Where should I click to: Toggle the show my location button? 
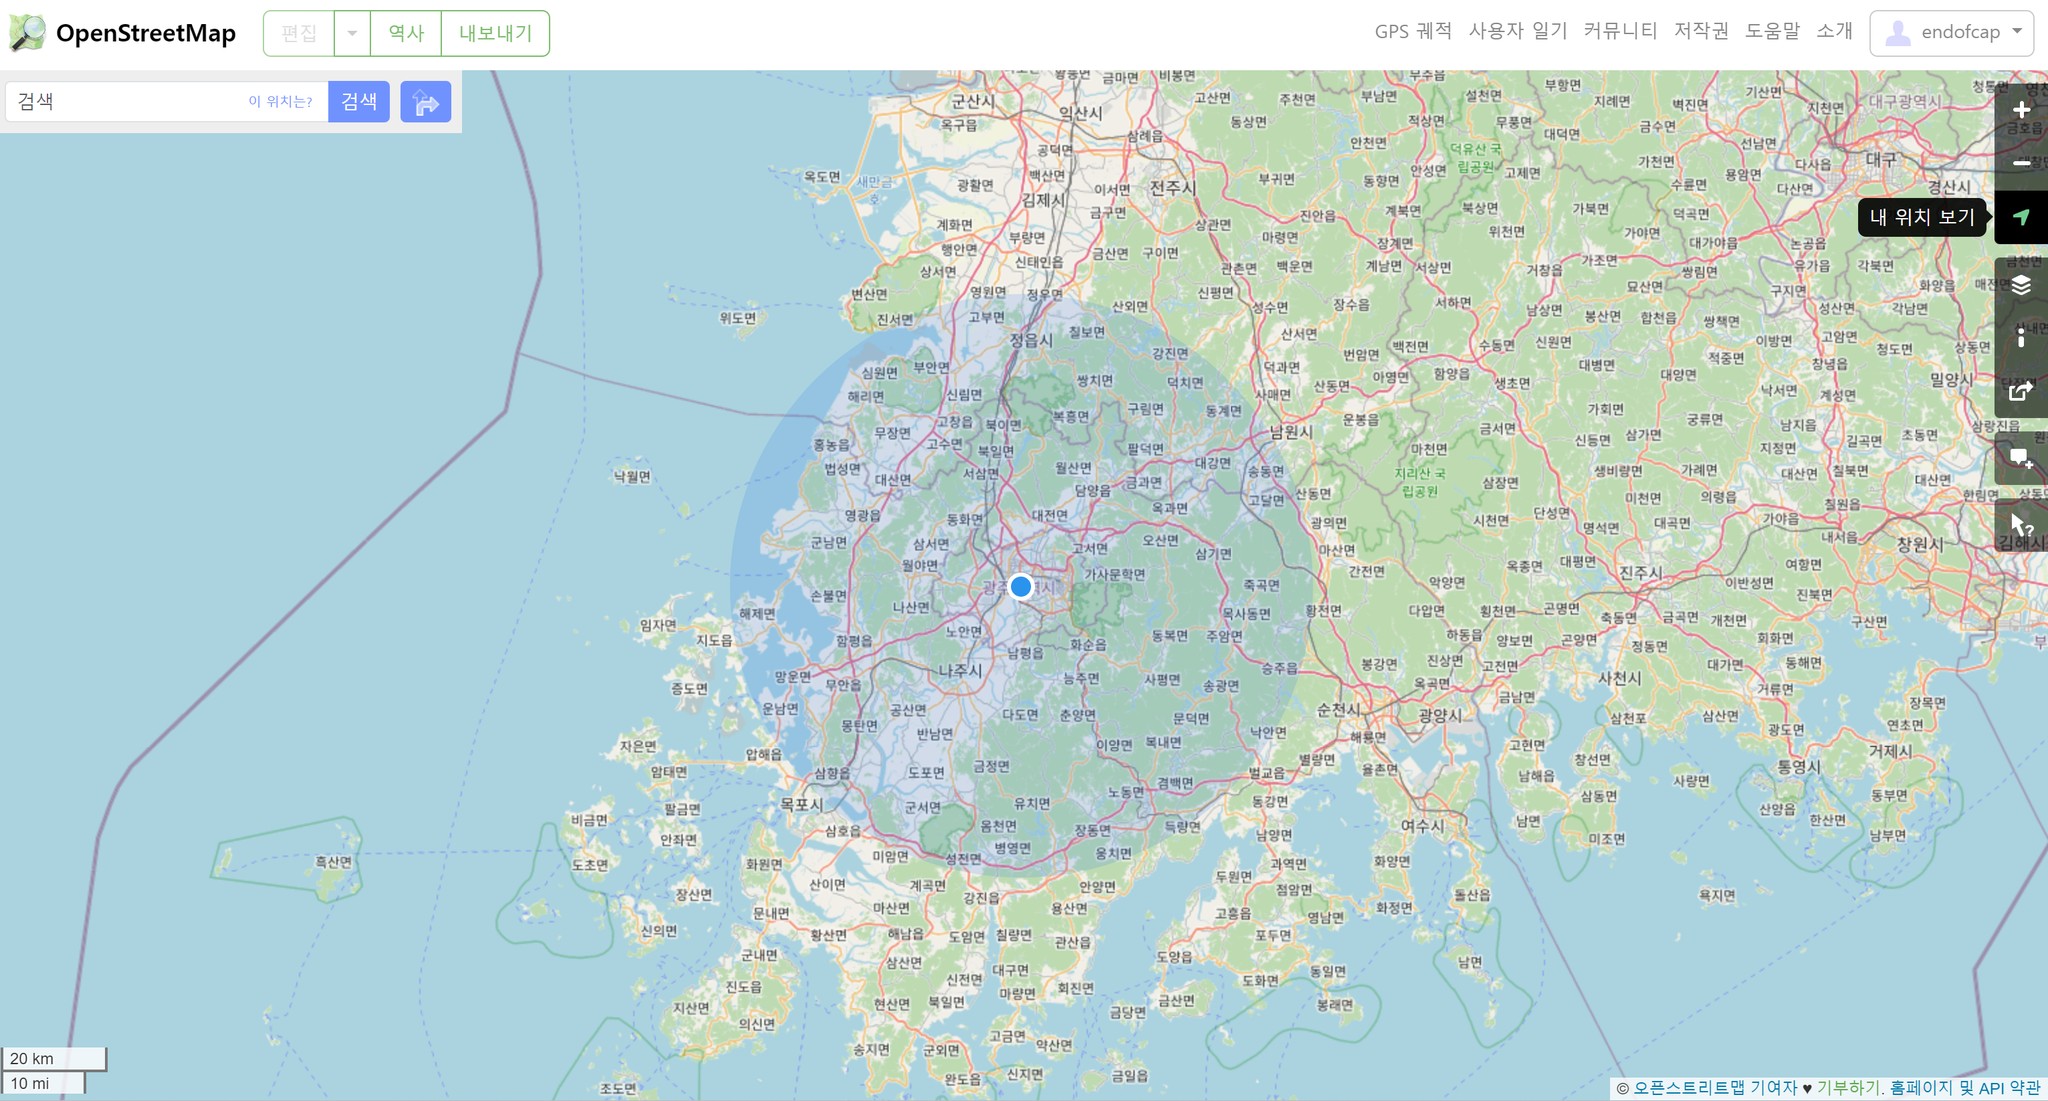pyautogui.click(x=2021, y=217)
